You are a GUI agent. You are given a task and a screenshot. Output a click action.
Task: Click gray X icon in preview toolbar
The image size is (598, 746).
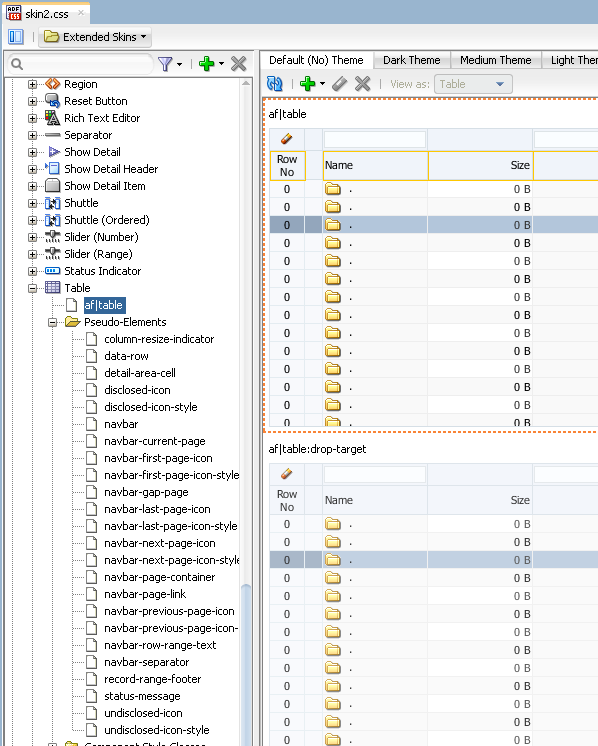coord(363,84)
